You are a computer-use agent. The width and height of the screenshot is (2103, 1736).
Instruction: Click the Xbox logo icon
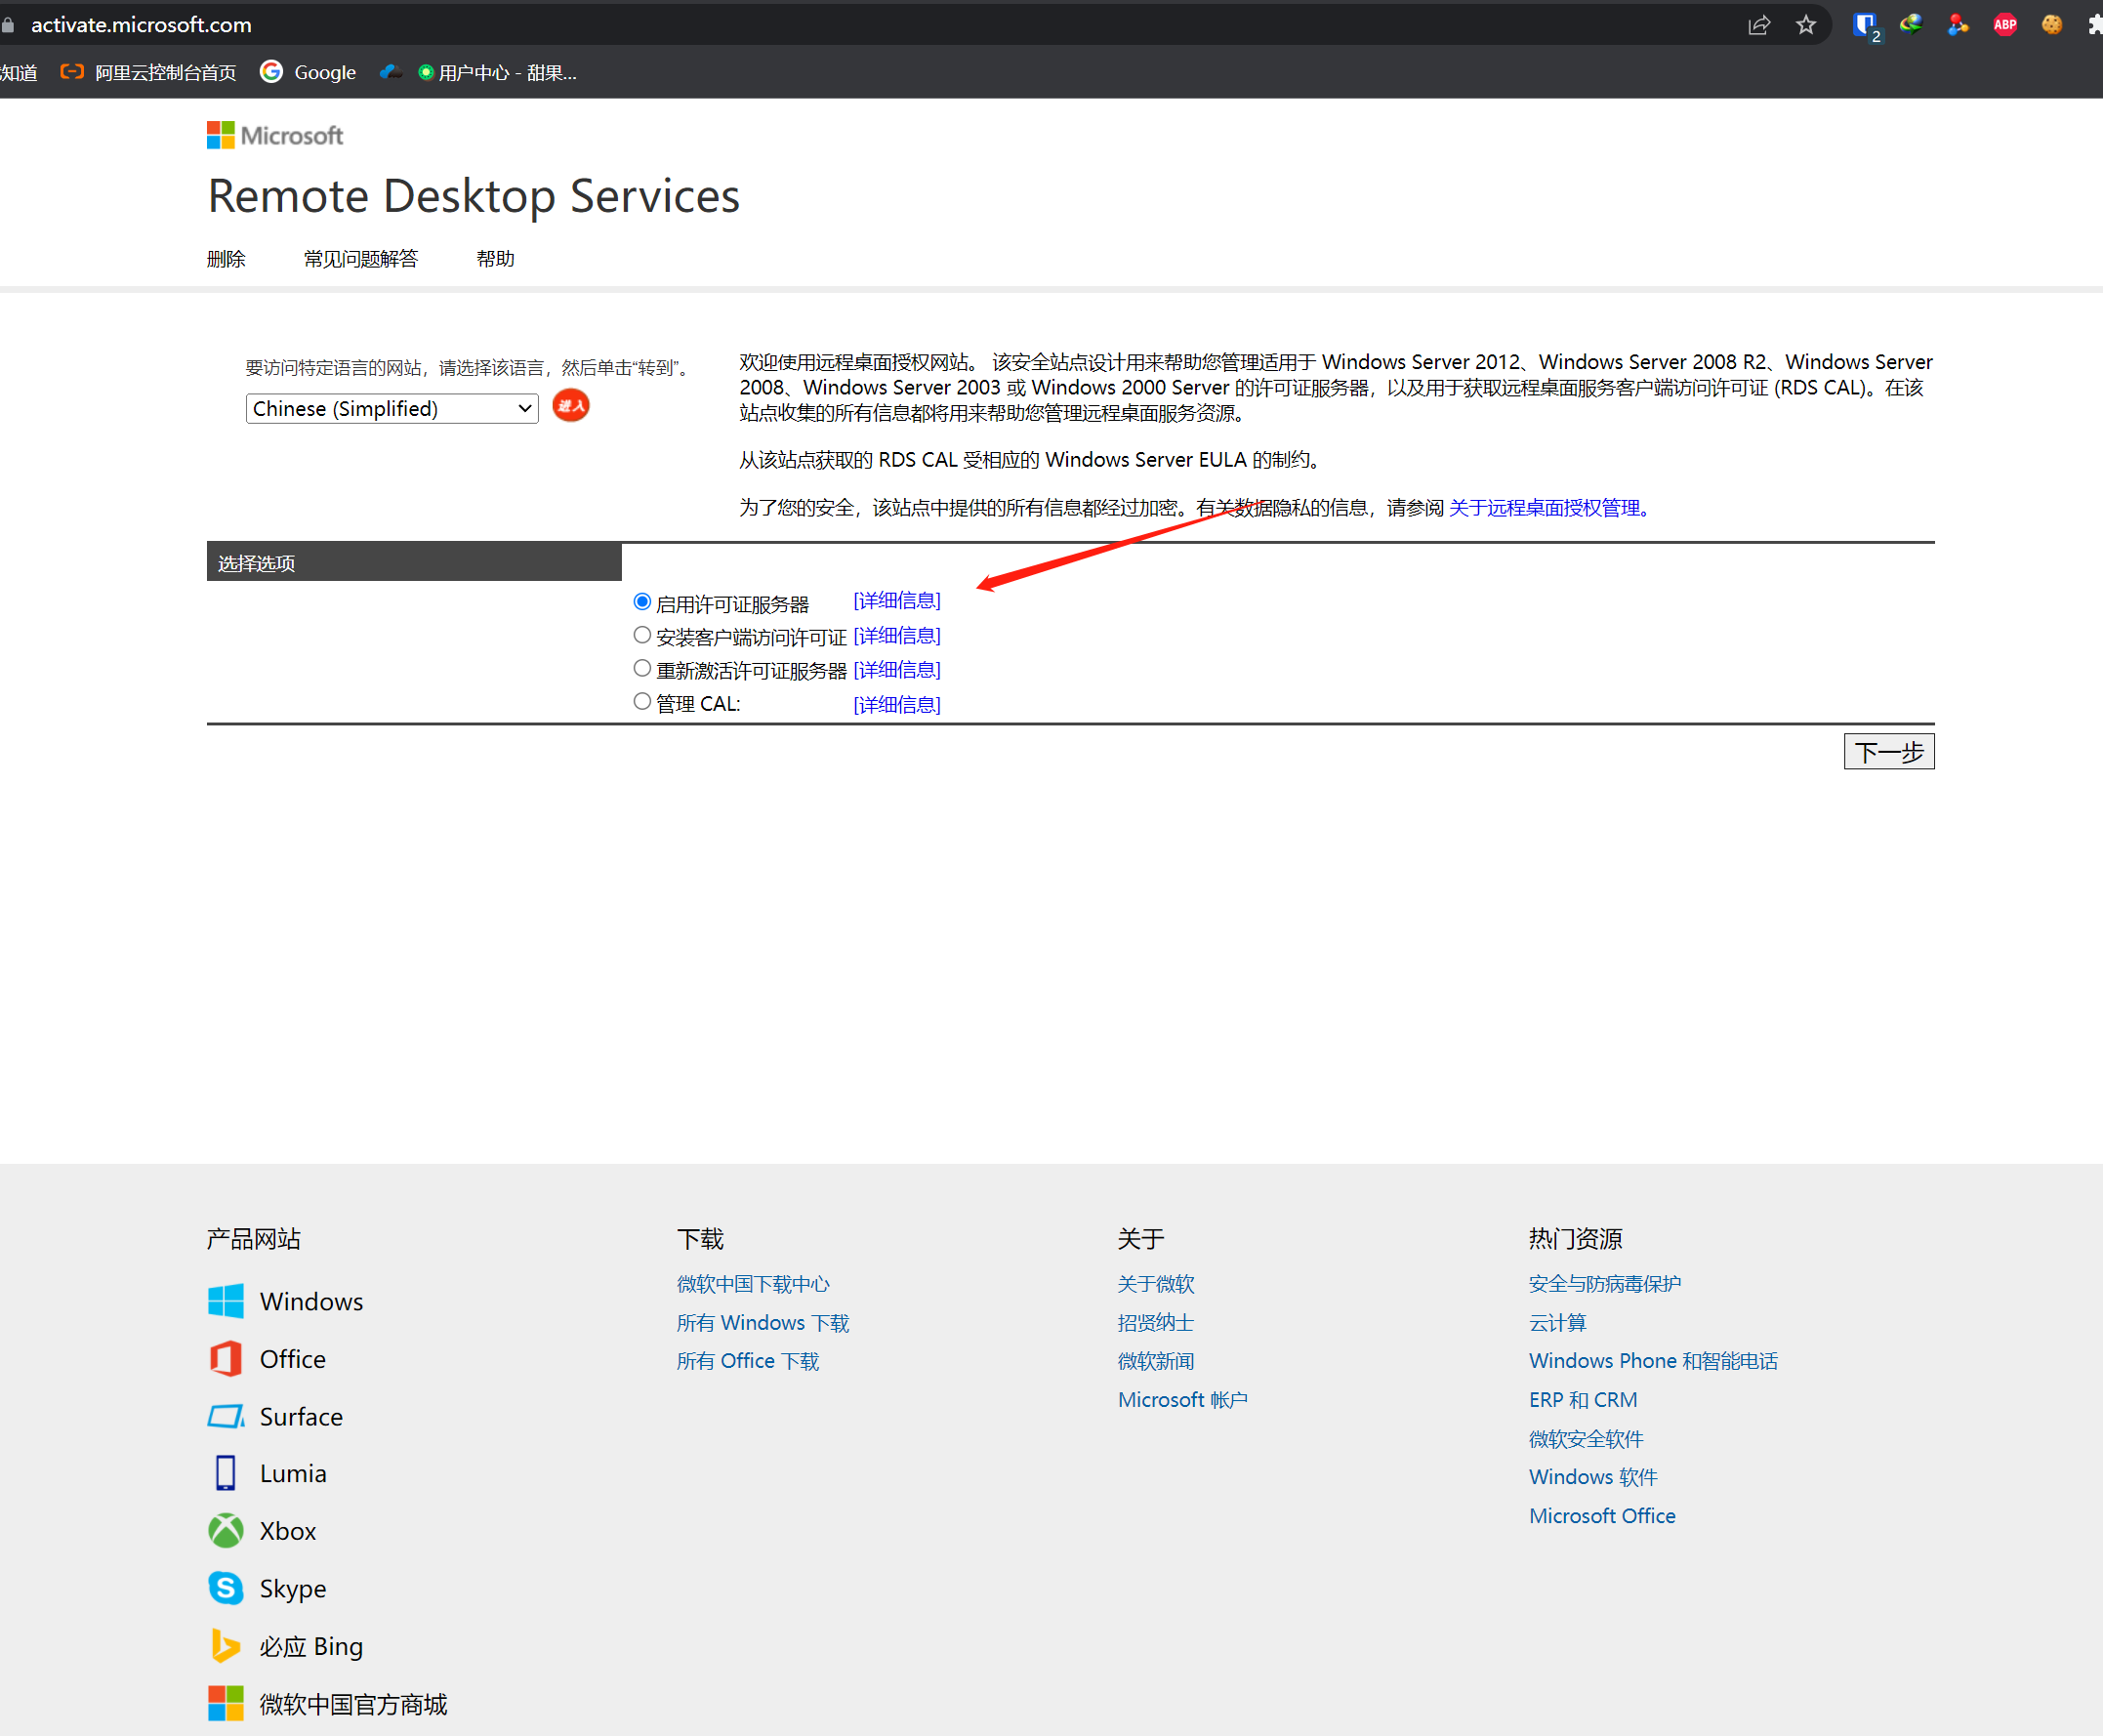click(x=226, y=1531)
